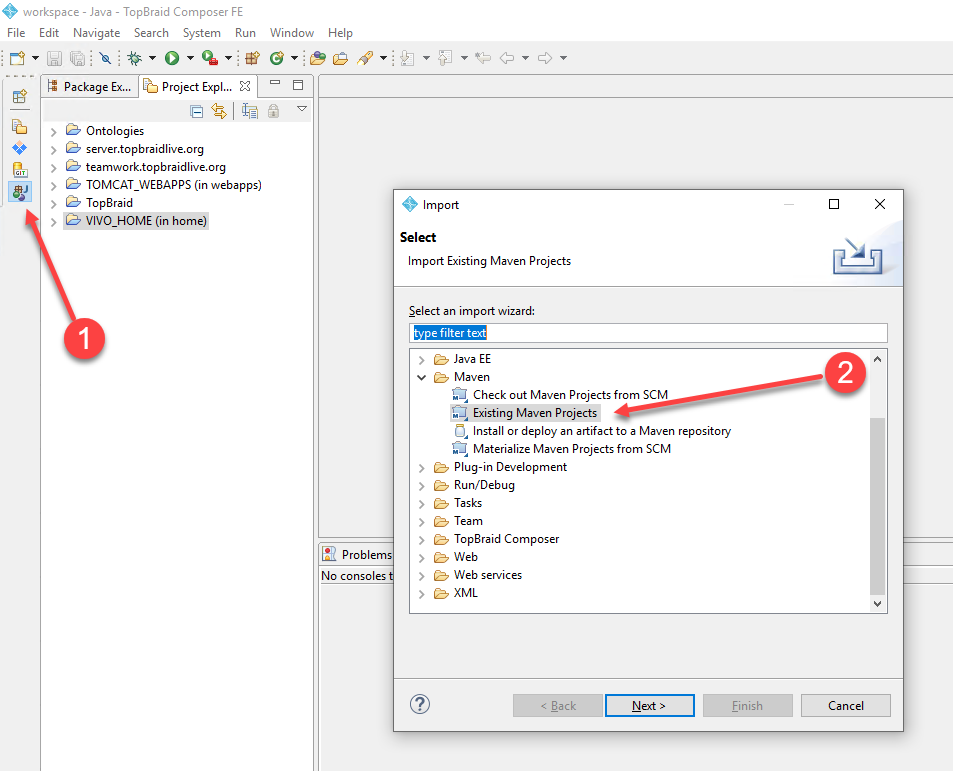Click the New wizard toolbar icon
This screenshot has width=953, height=771.
pos(17,58)
